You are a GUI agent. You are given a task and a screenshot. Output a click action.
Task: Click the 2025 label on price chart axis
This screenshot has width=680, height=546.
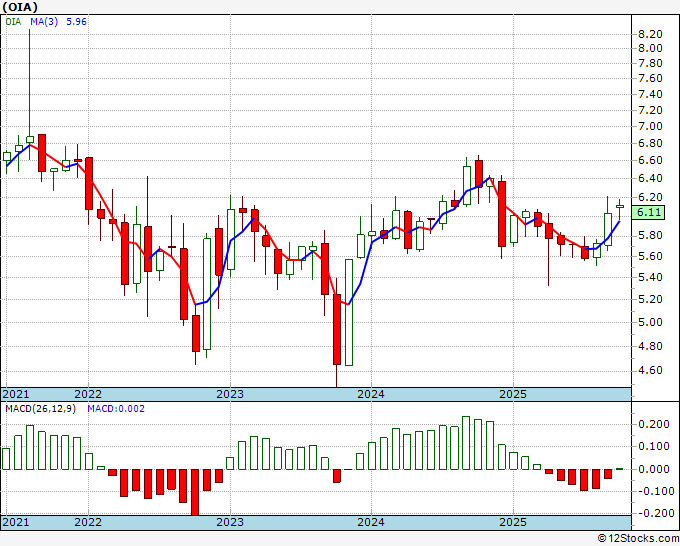(x=513, y=394)
